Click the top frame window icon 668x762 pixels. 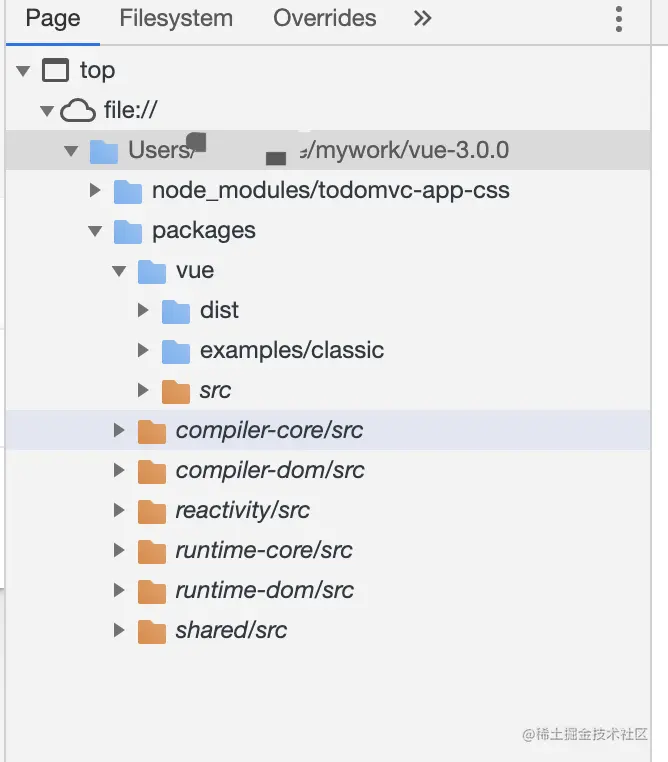coord(55,70)
